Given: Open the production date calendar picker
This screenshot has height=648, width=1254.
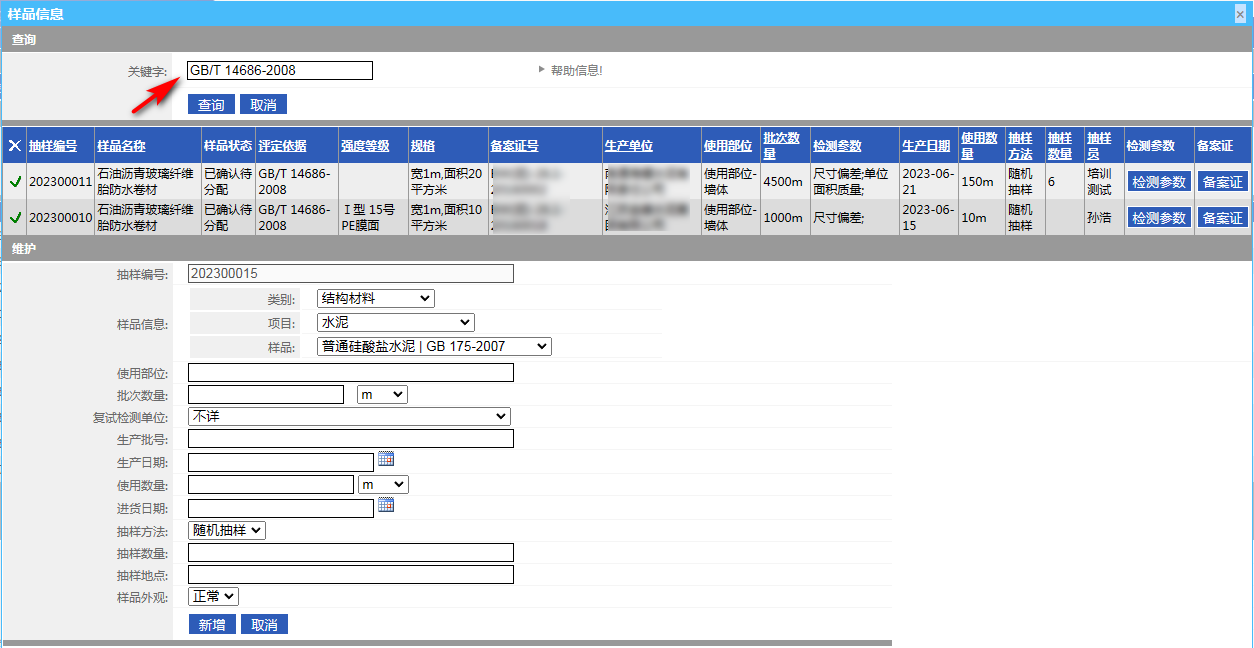Looking at the screenshot, I should click(386, 459).
